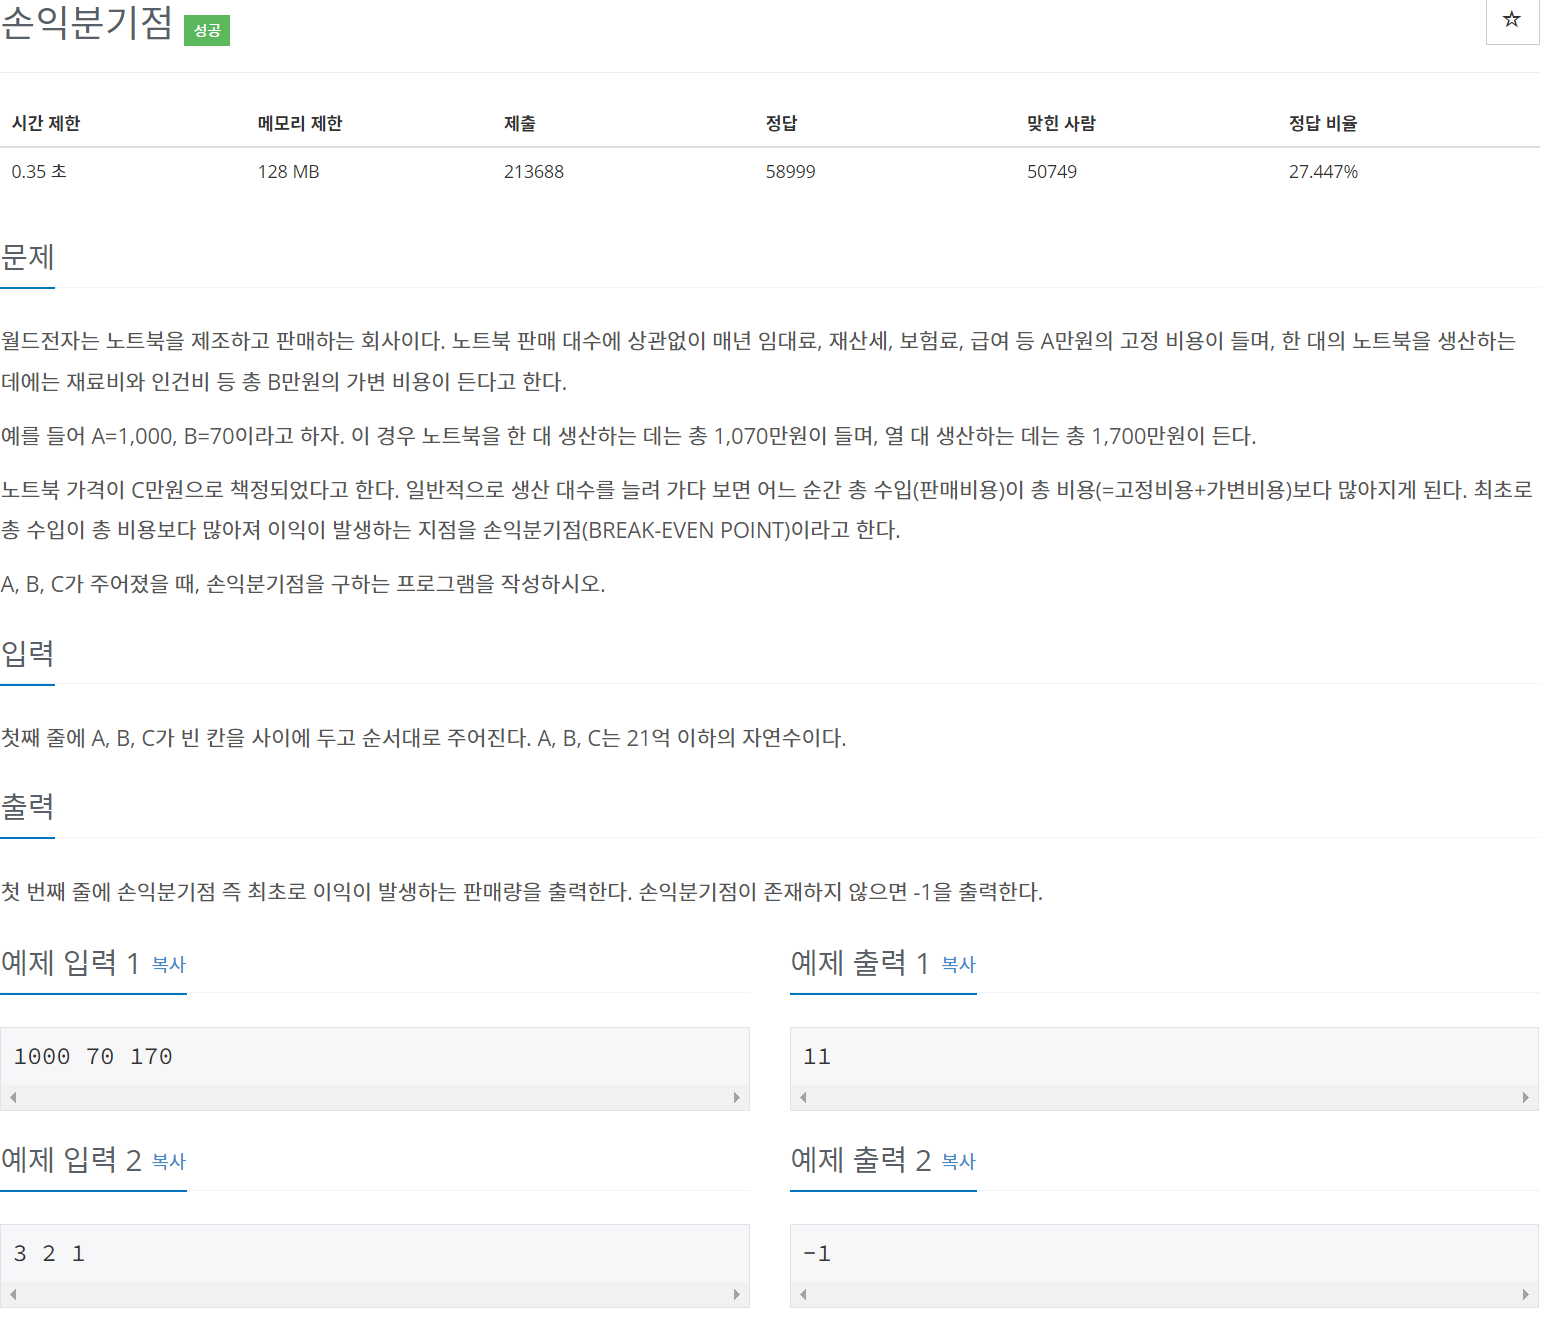Click sample output text '11'
Image resolution: width=1560 pixels, height=1328 pixels.
817,1057
